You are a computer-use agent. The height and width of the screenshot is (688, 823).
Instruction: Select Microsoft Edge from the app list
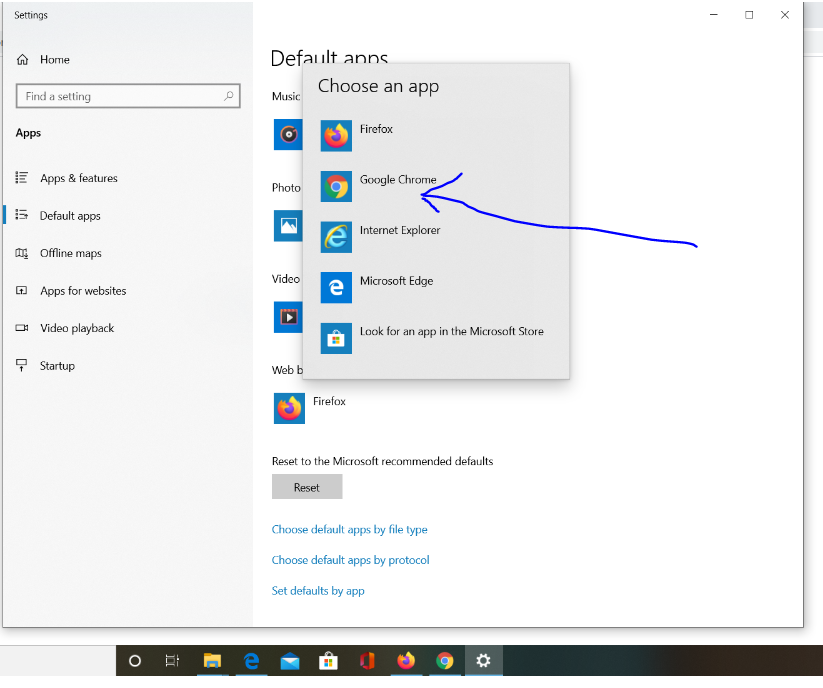[396, 281]
